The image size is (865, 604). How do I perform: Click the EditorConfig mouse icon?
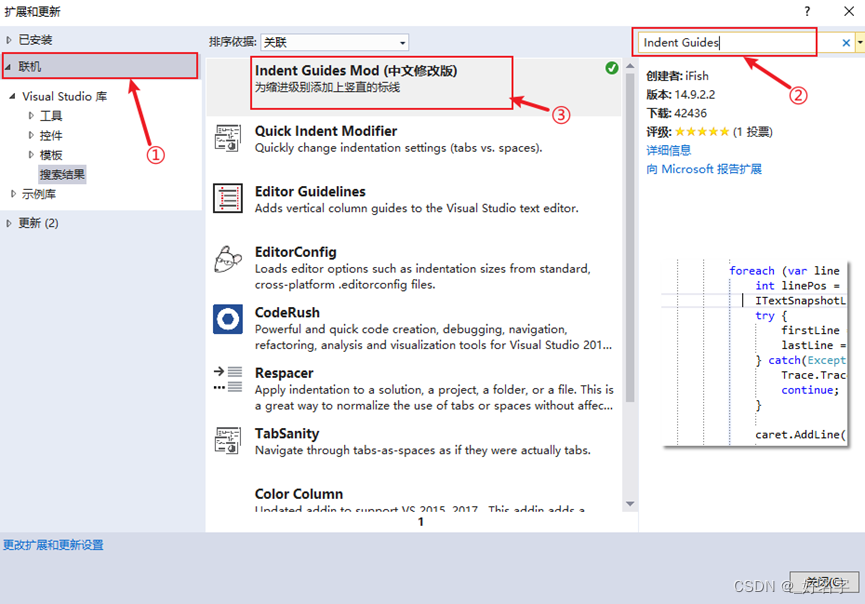(227, 259)
